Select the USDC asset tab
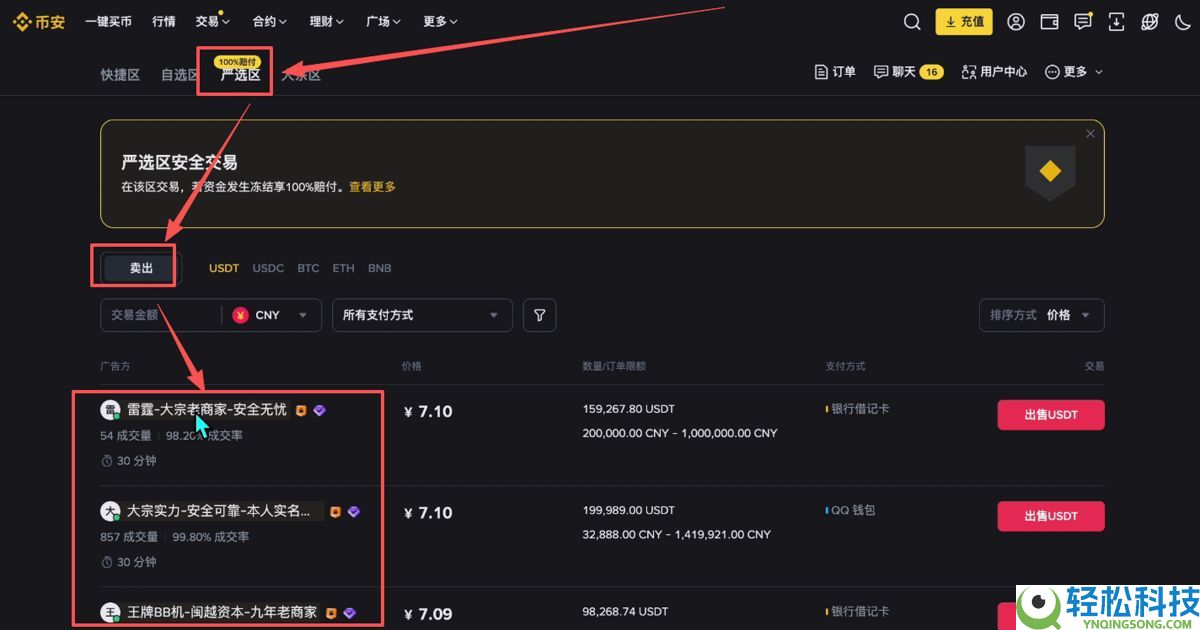 (268, 268)
